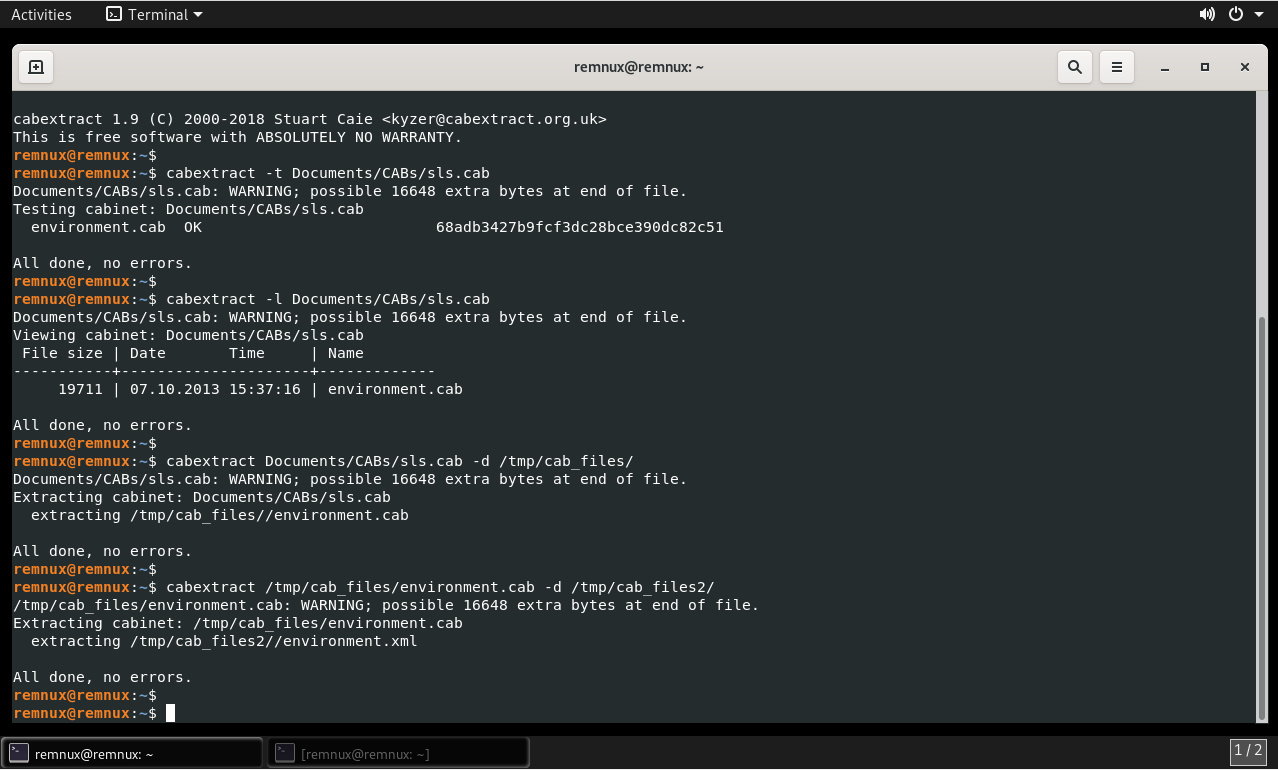
Task: Minimize the terminal window
Action: click(1165, 67)
